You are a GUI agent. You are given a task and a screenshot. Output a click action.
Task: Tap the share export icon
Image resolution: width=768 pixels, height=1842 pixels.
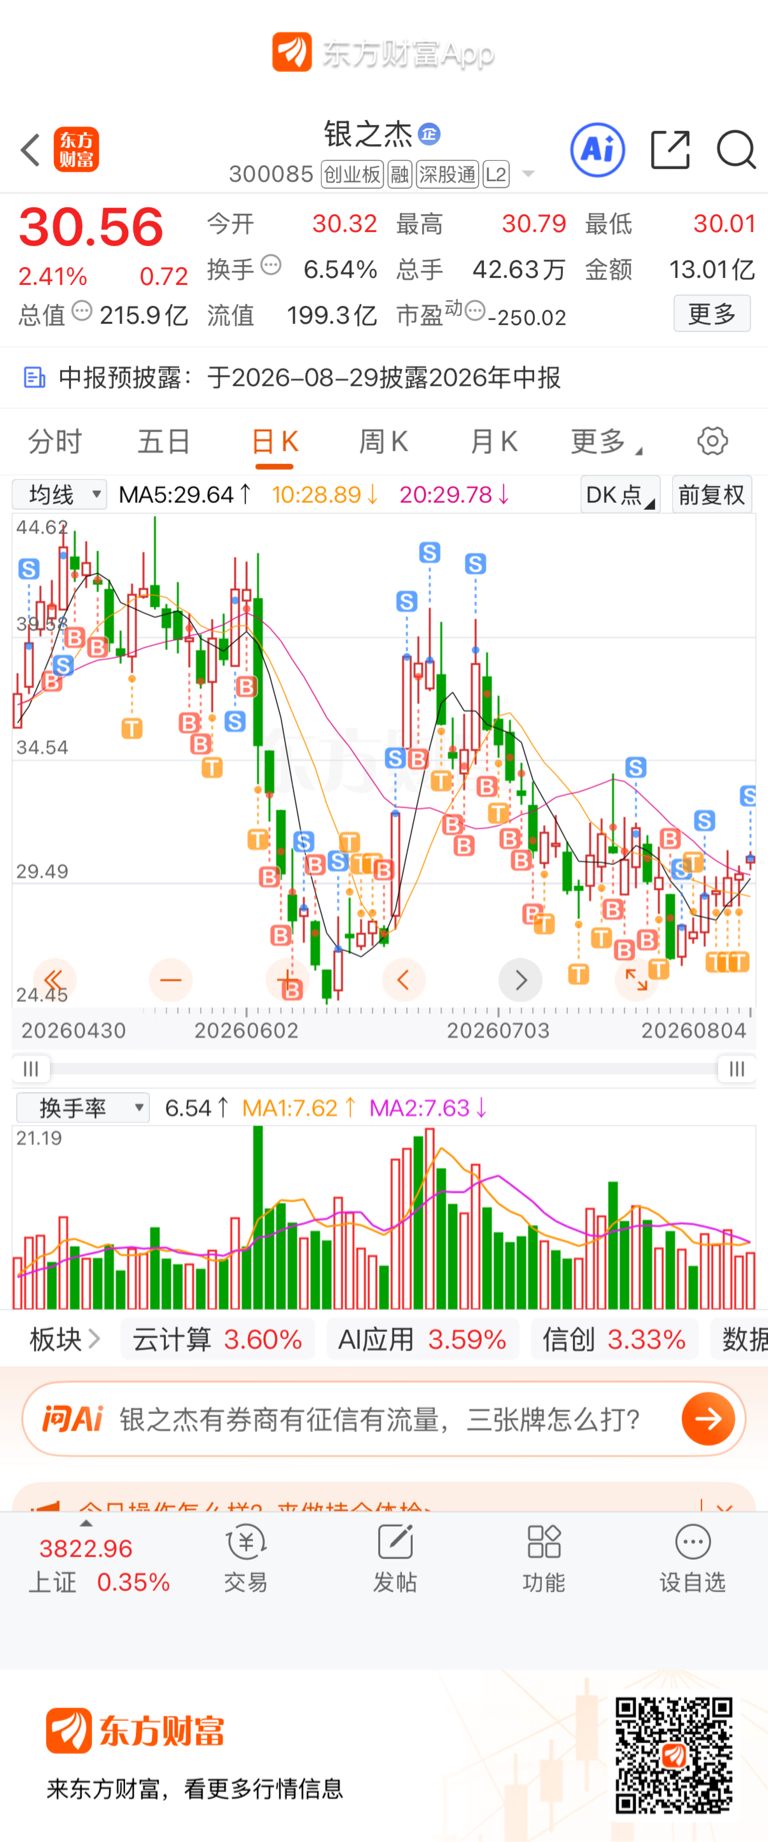coord(670,150)
